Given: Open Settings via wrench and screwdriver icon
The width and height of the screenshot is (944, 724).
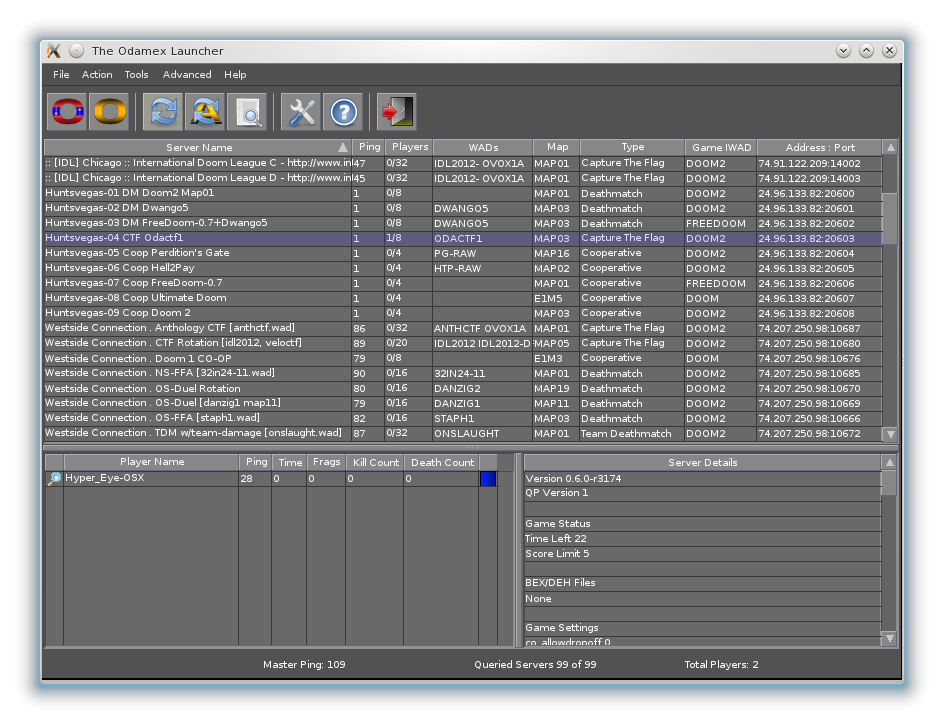Looking at the screenshot, I should click(x=301, y=112).
